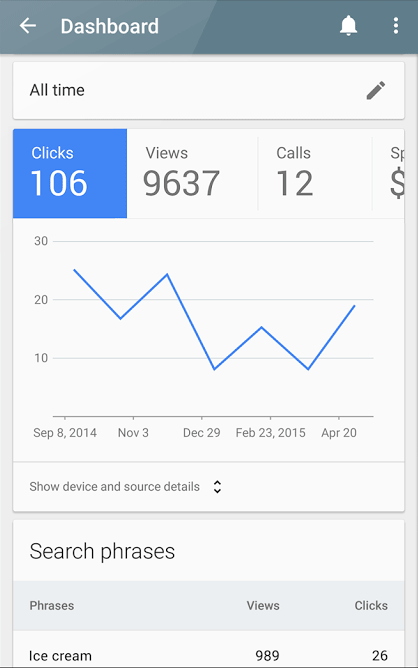Click the Clicks column header in table
Image resolution: width=418 pixels, height=668 pixels.
pos(371,605)
